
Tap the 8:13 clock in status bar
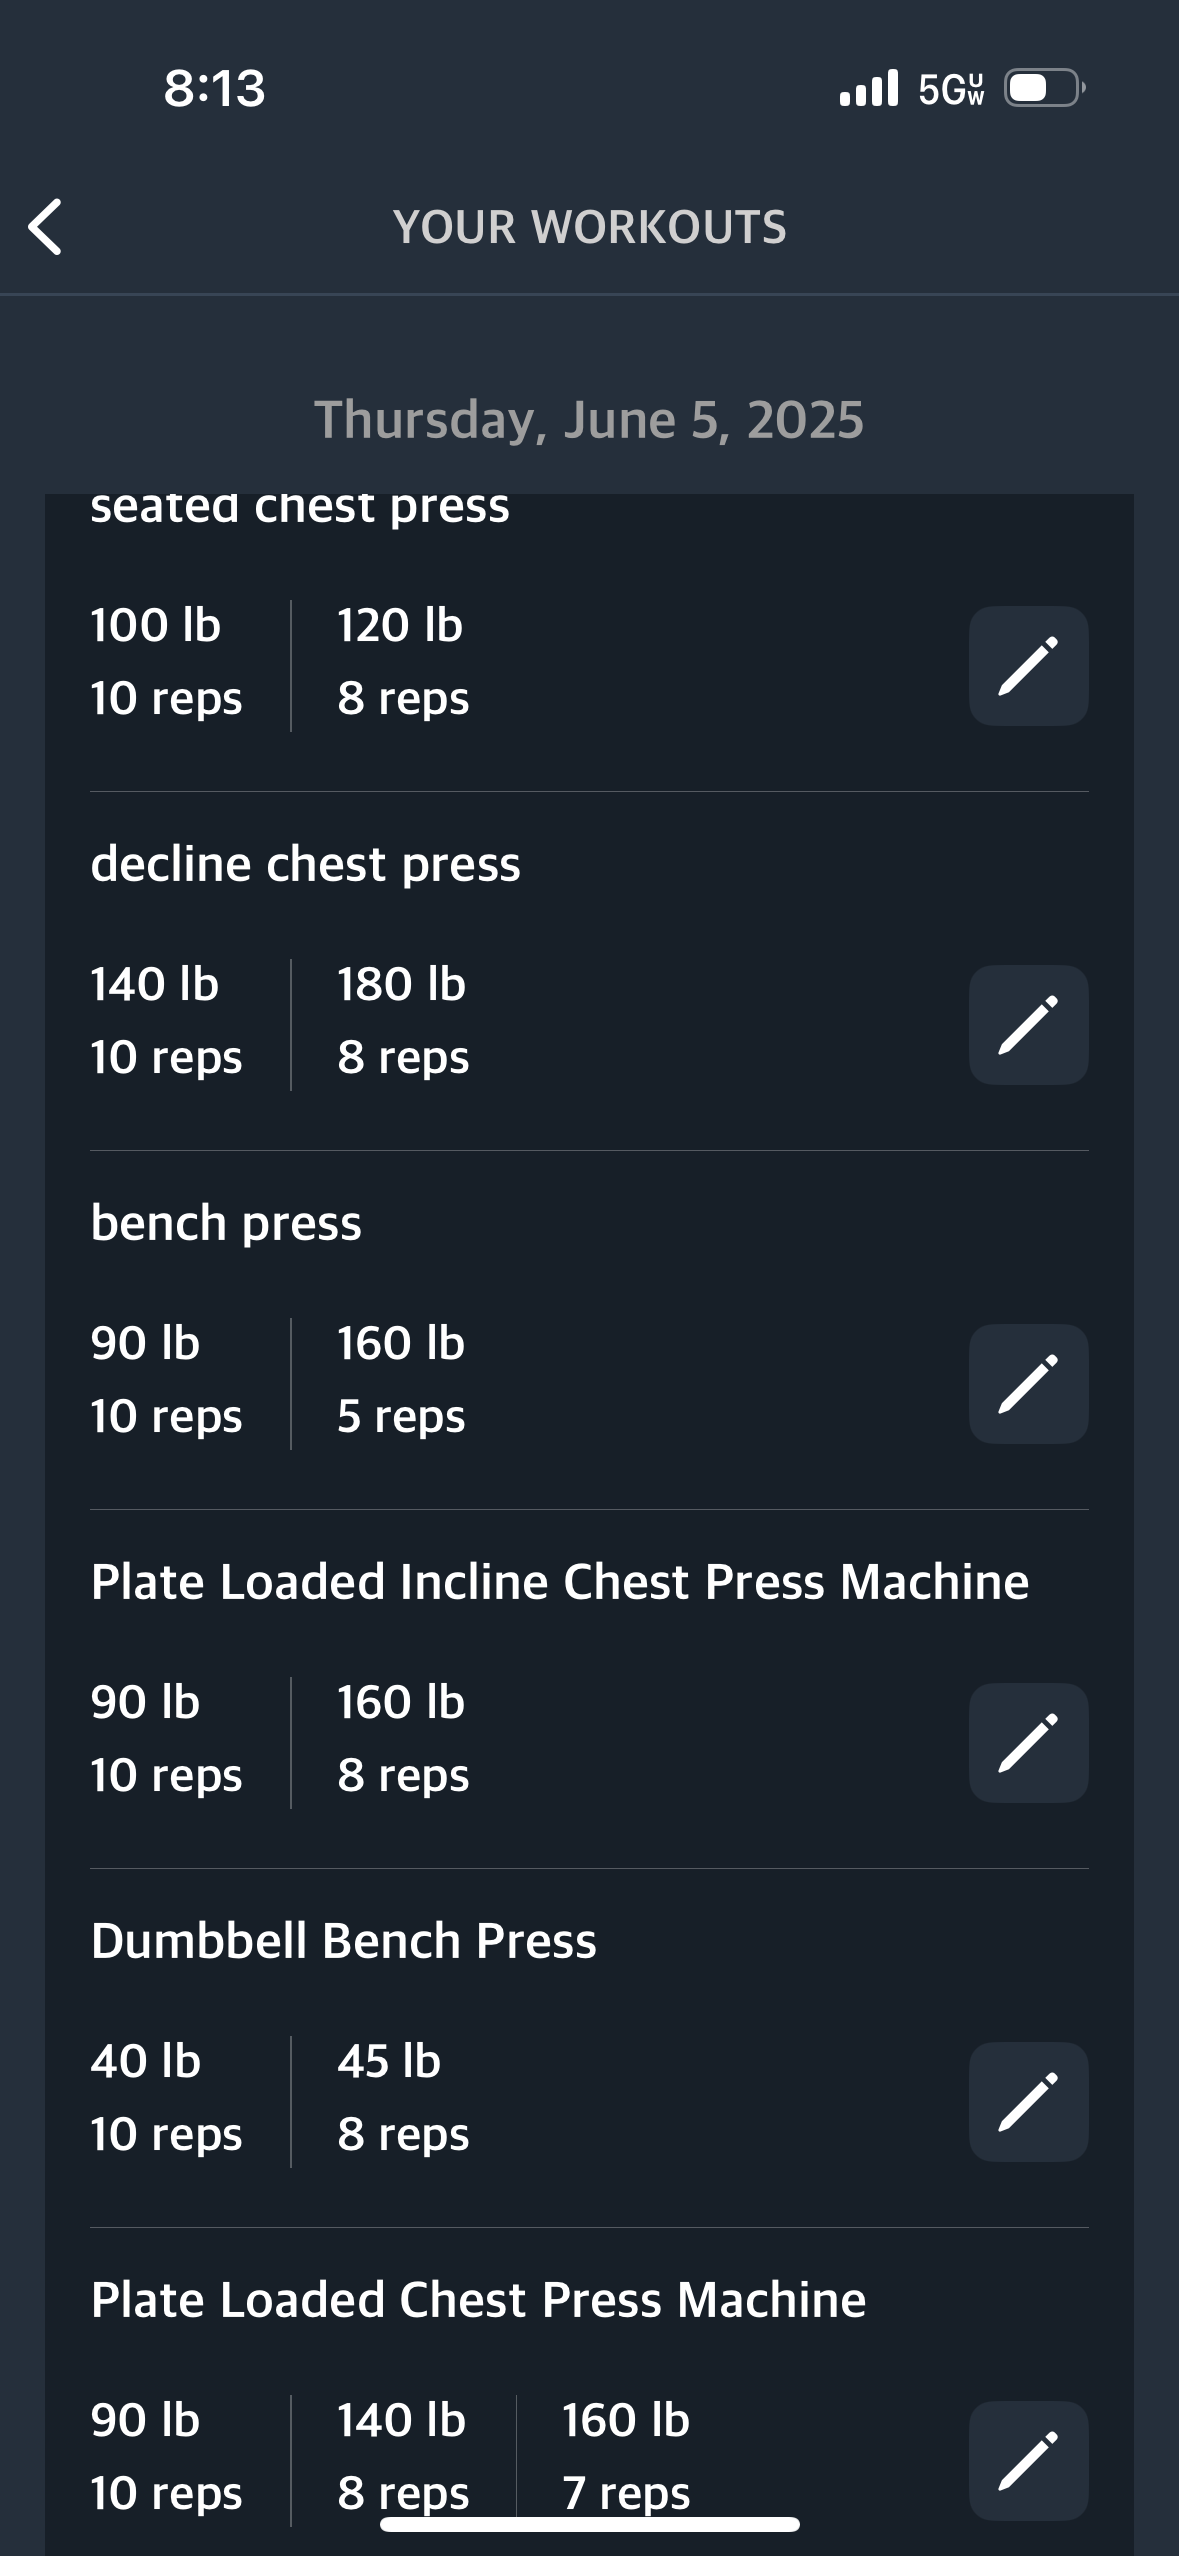pyautogui.click(x=214, y=89)
